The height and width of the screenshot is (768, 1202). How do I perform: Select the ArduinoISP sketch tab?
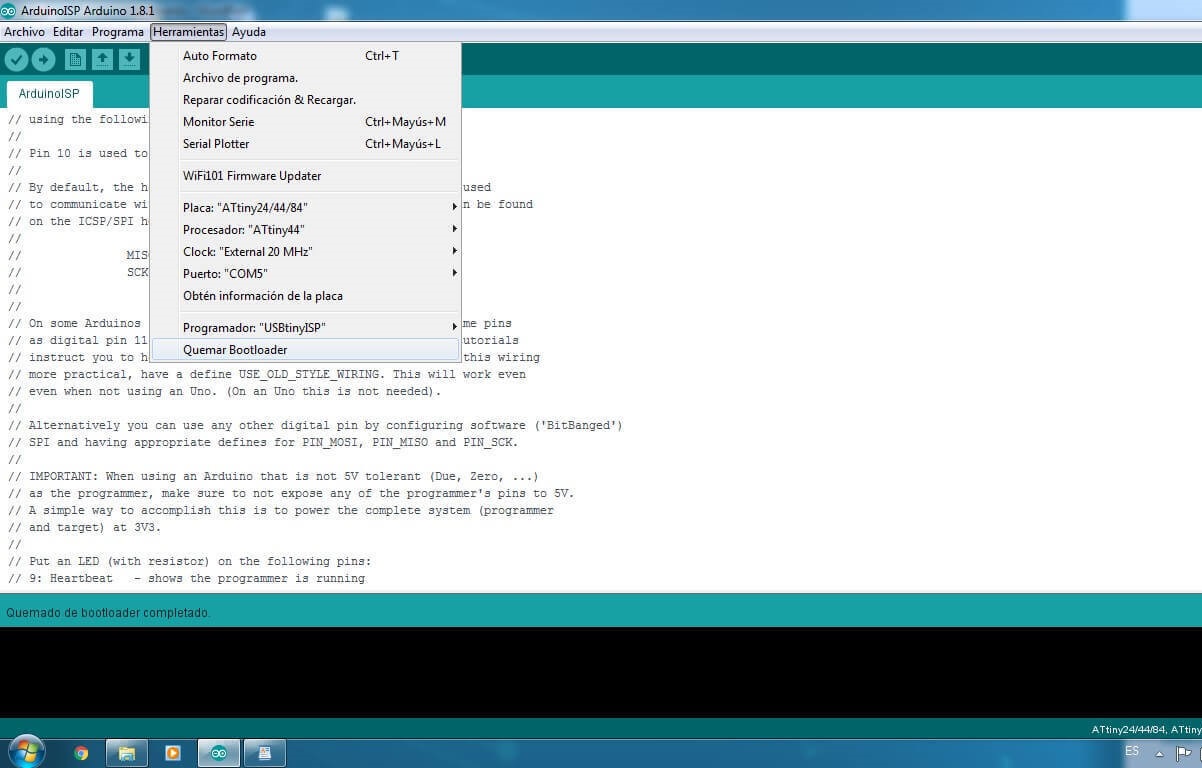[49, 94]
